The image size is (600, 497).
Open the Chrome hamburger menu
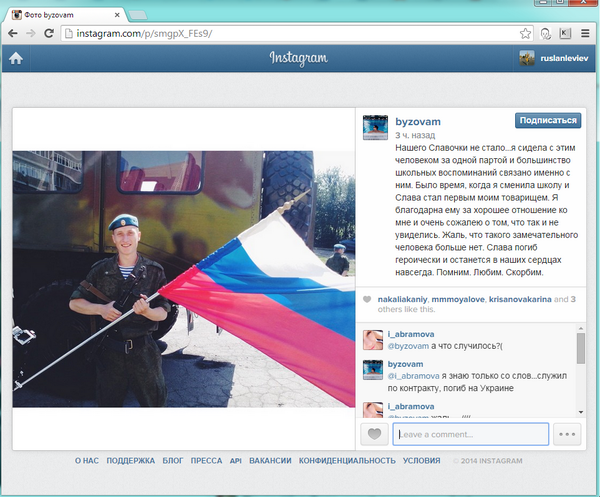[585, 33]
